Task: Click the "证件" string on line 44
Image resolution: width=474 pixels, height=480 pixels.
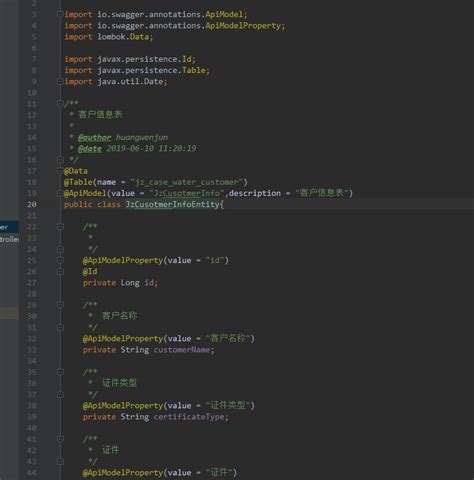Action: tap(219, 472)
